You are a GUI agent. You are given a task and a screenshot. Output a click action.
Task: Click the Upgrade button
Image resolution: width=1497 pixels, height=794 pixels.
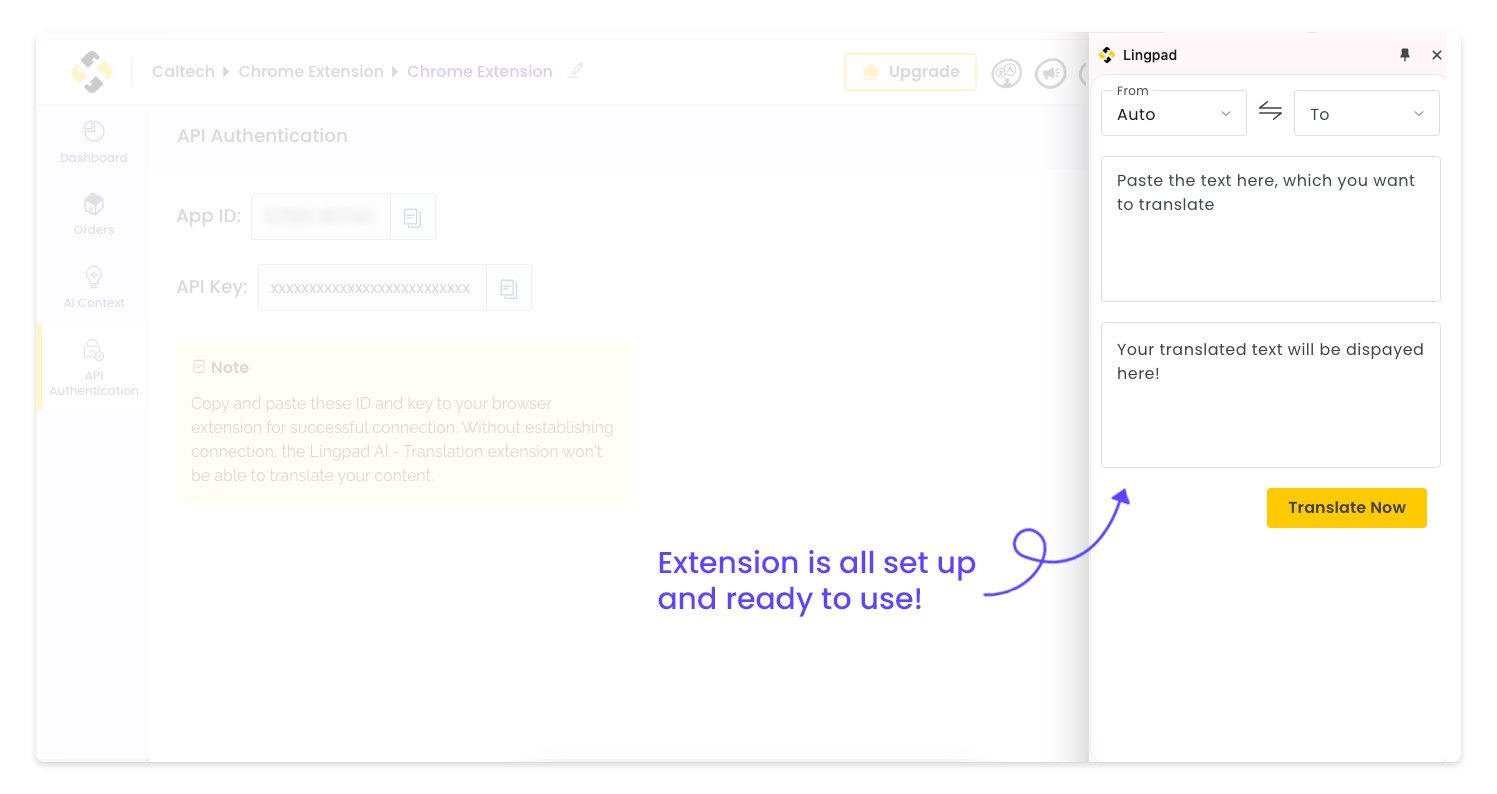coord(910,72)
